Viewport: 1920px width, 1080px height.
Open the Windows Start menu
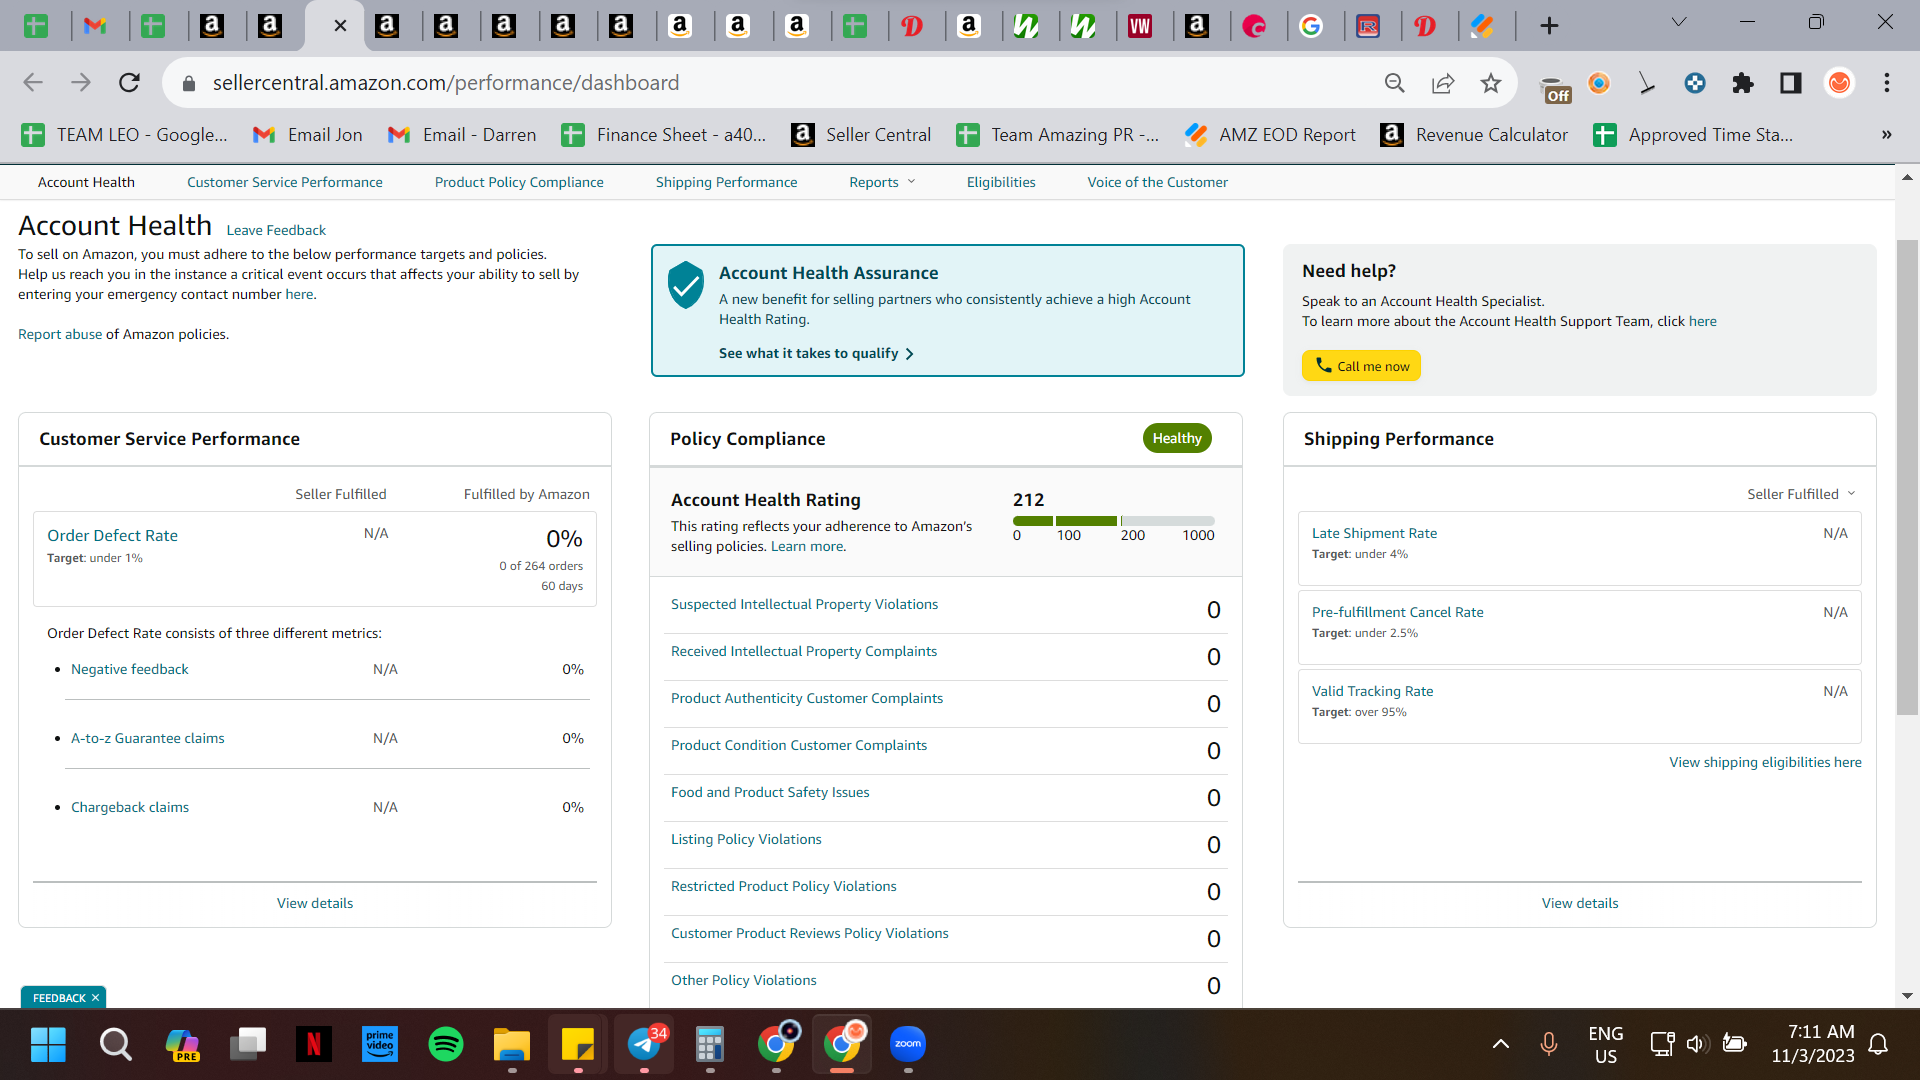coord(48,1044)
